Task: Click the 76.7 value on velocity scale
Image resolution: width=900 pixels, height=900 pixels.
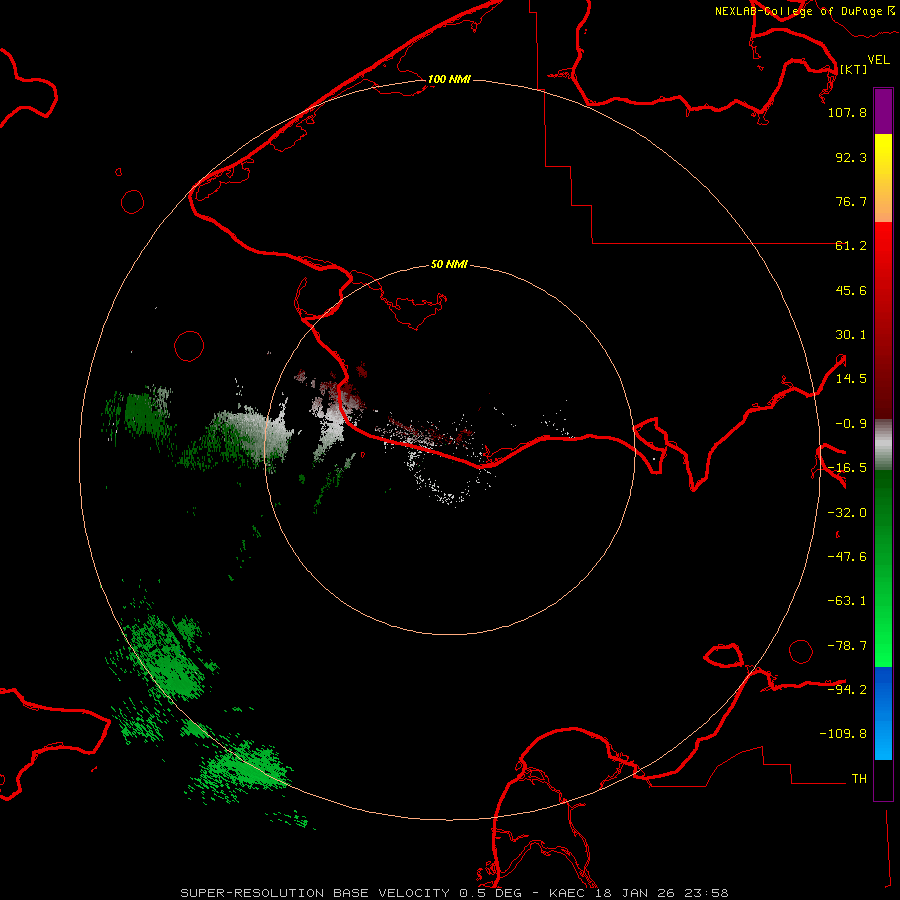Action: pos(851,201)
